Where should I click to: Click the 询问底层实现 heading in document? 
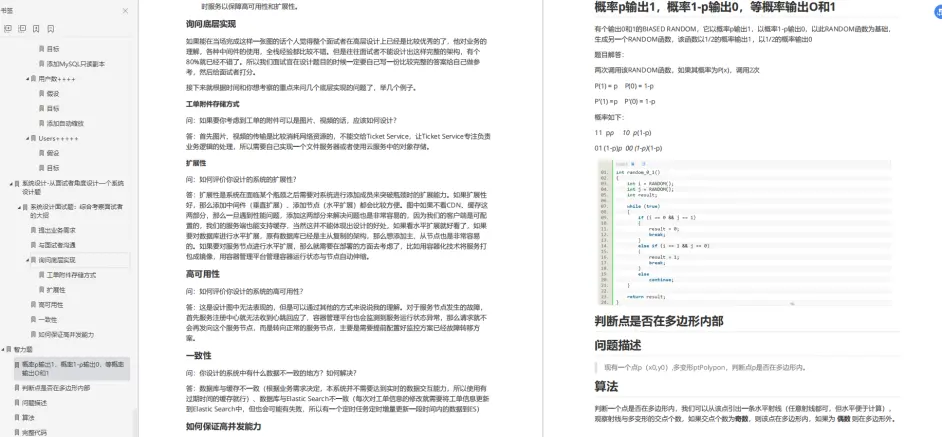210,24
